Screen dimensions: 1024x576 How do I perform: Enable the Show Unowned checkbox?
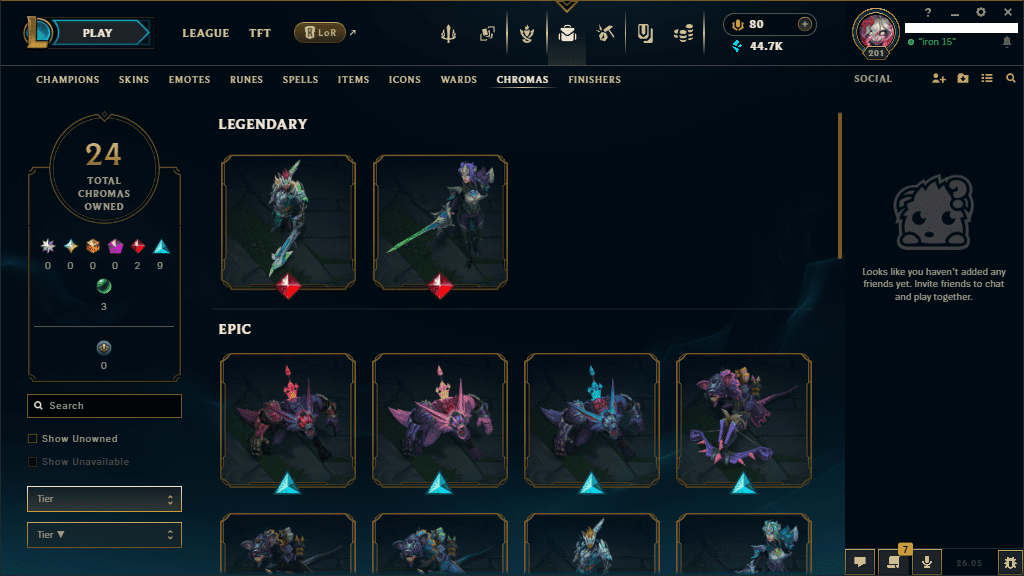pos(32,439)
